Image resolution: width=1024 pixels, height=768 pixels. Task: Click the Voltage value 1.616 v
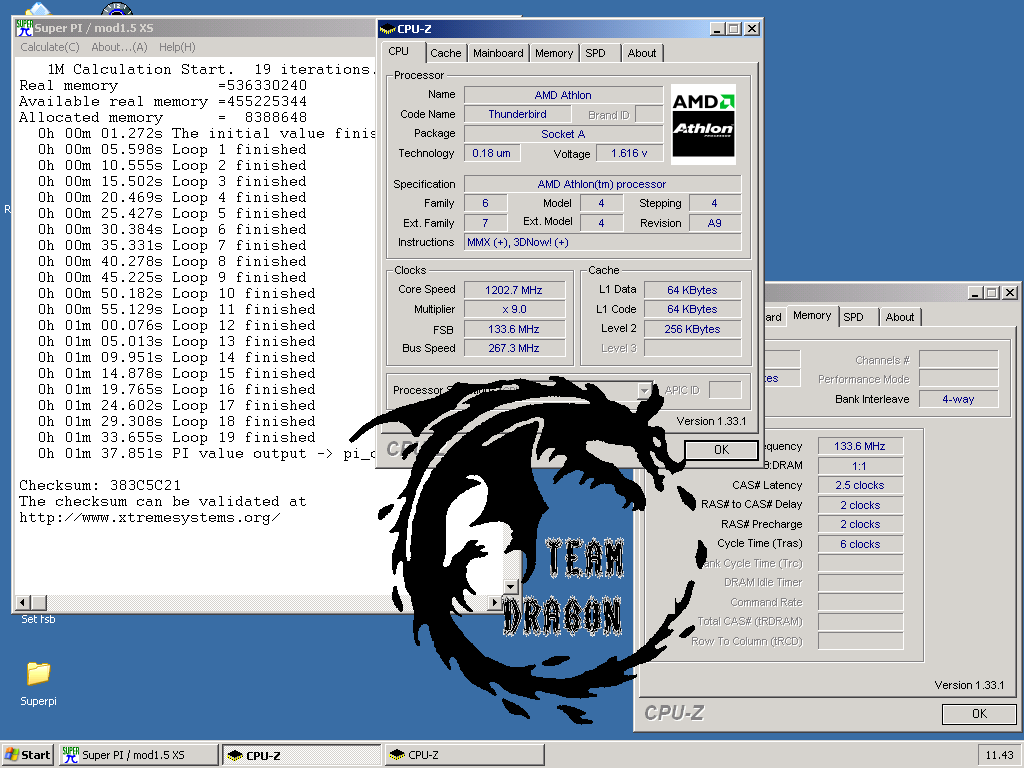click(x=629, y=153)
